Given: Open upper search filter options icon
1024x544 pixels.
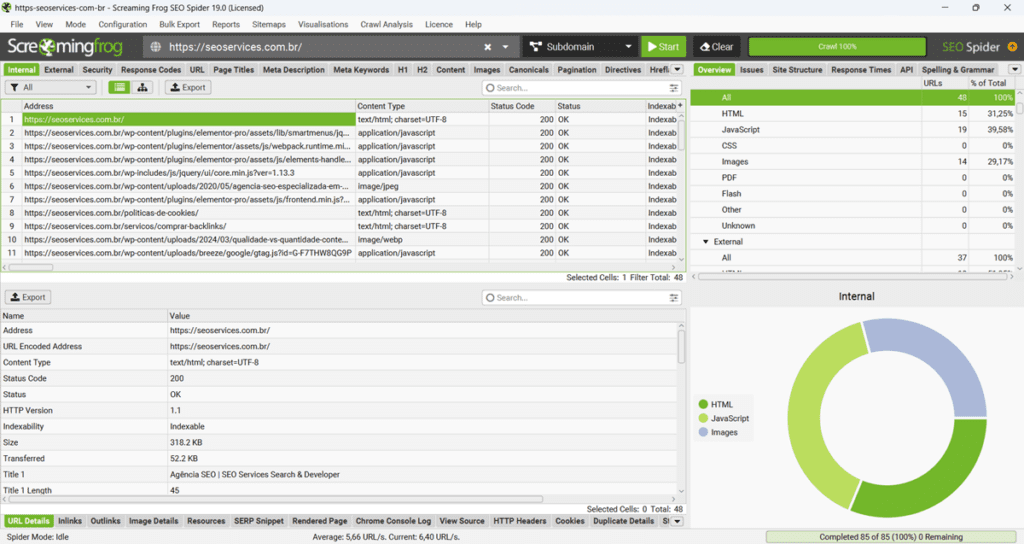Looking at the screenshot, I should click(673, 88).
